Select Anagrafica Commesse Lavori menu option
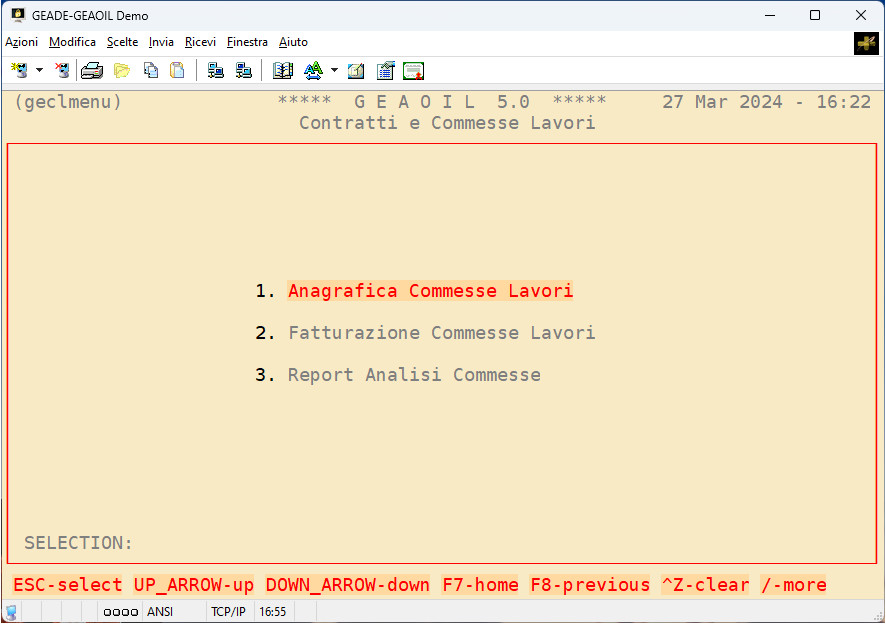 [x=430, y=291]
